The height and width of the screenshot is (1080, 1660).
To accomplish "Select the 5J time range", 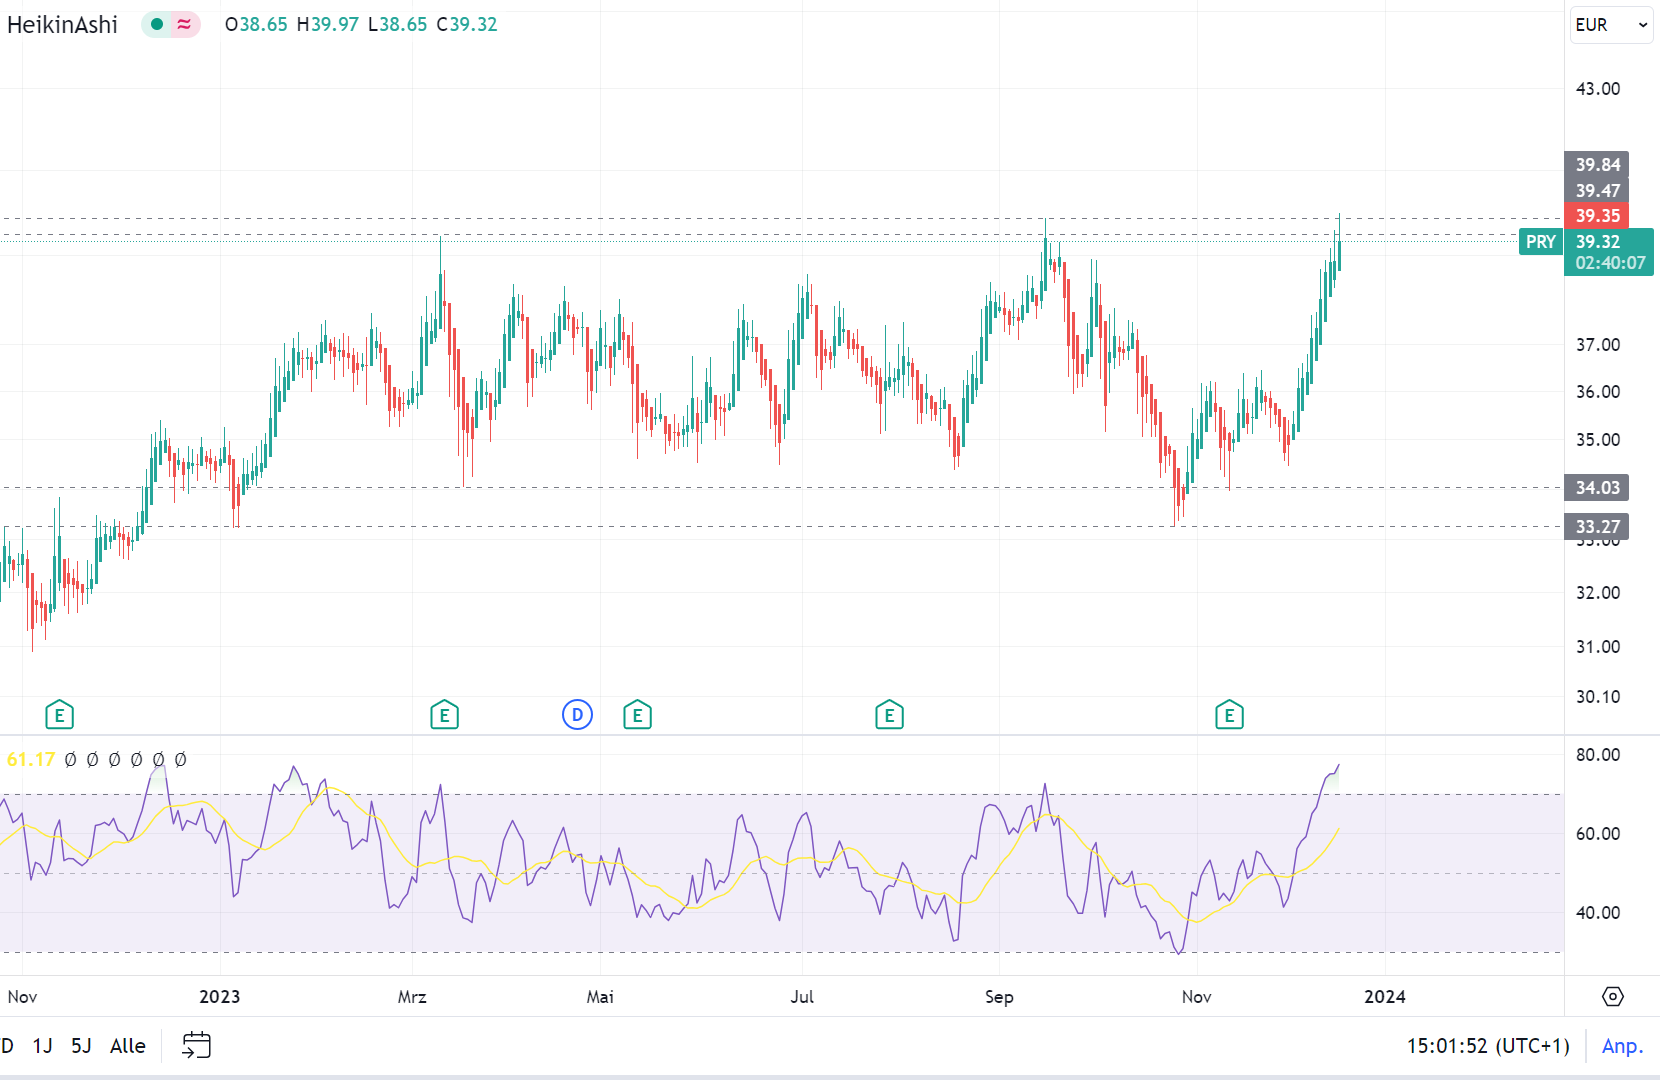I will tap(81, 1045).
